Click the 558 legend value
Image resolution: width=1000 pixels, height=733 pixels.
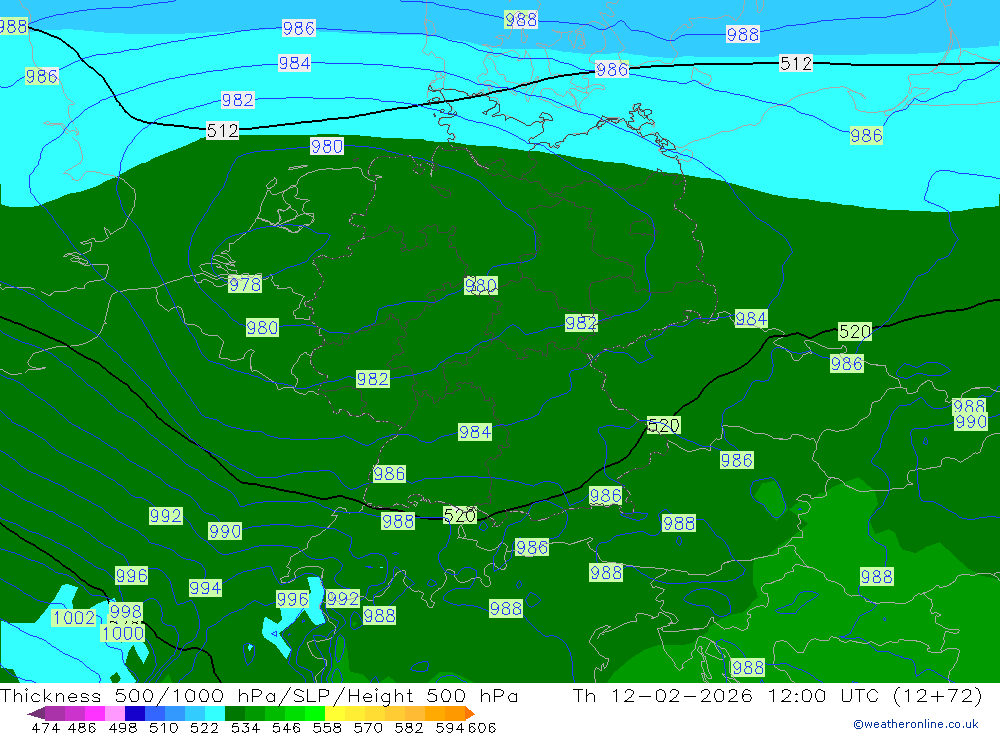327,727
